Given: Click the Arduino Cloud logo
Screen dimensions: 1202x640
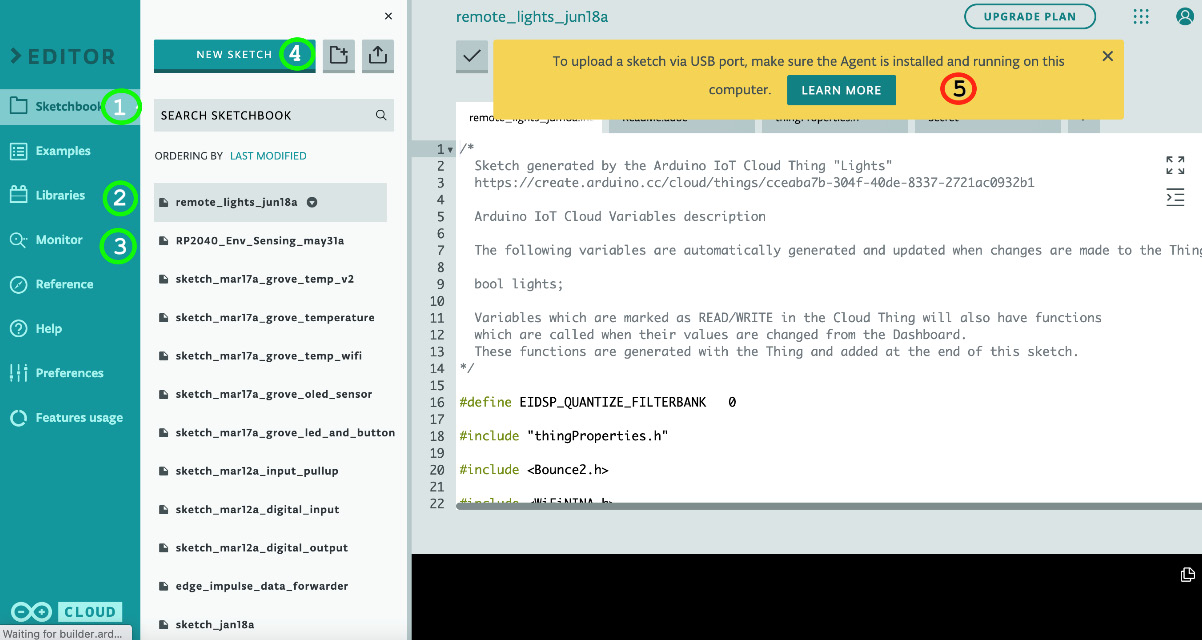Looking at the screenshot, I should (66, 612).
